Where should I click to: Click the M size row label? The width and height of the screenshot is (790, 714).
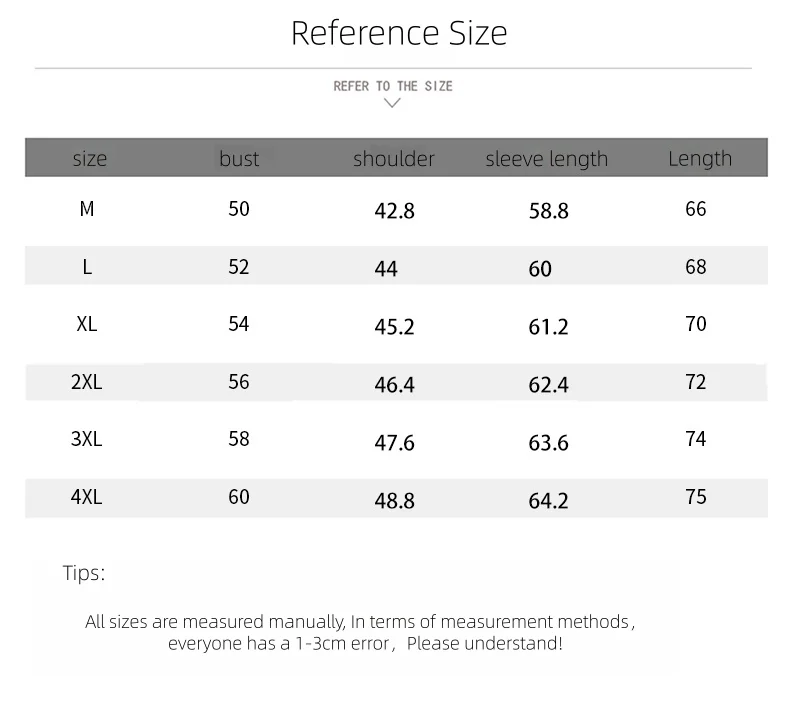coord(87,209)
